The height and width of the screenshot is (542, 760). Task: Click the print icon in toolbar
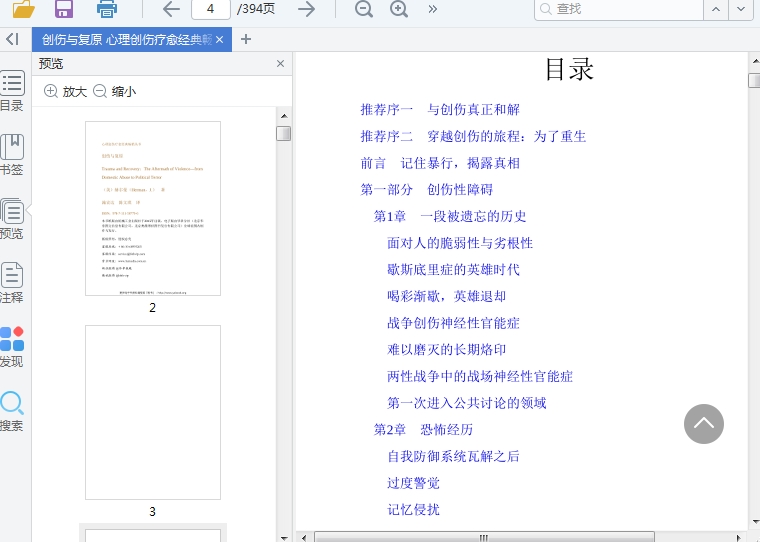[107, 9]
